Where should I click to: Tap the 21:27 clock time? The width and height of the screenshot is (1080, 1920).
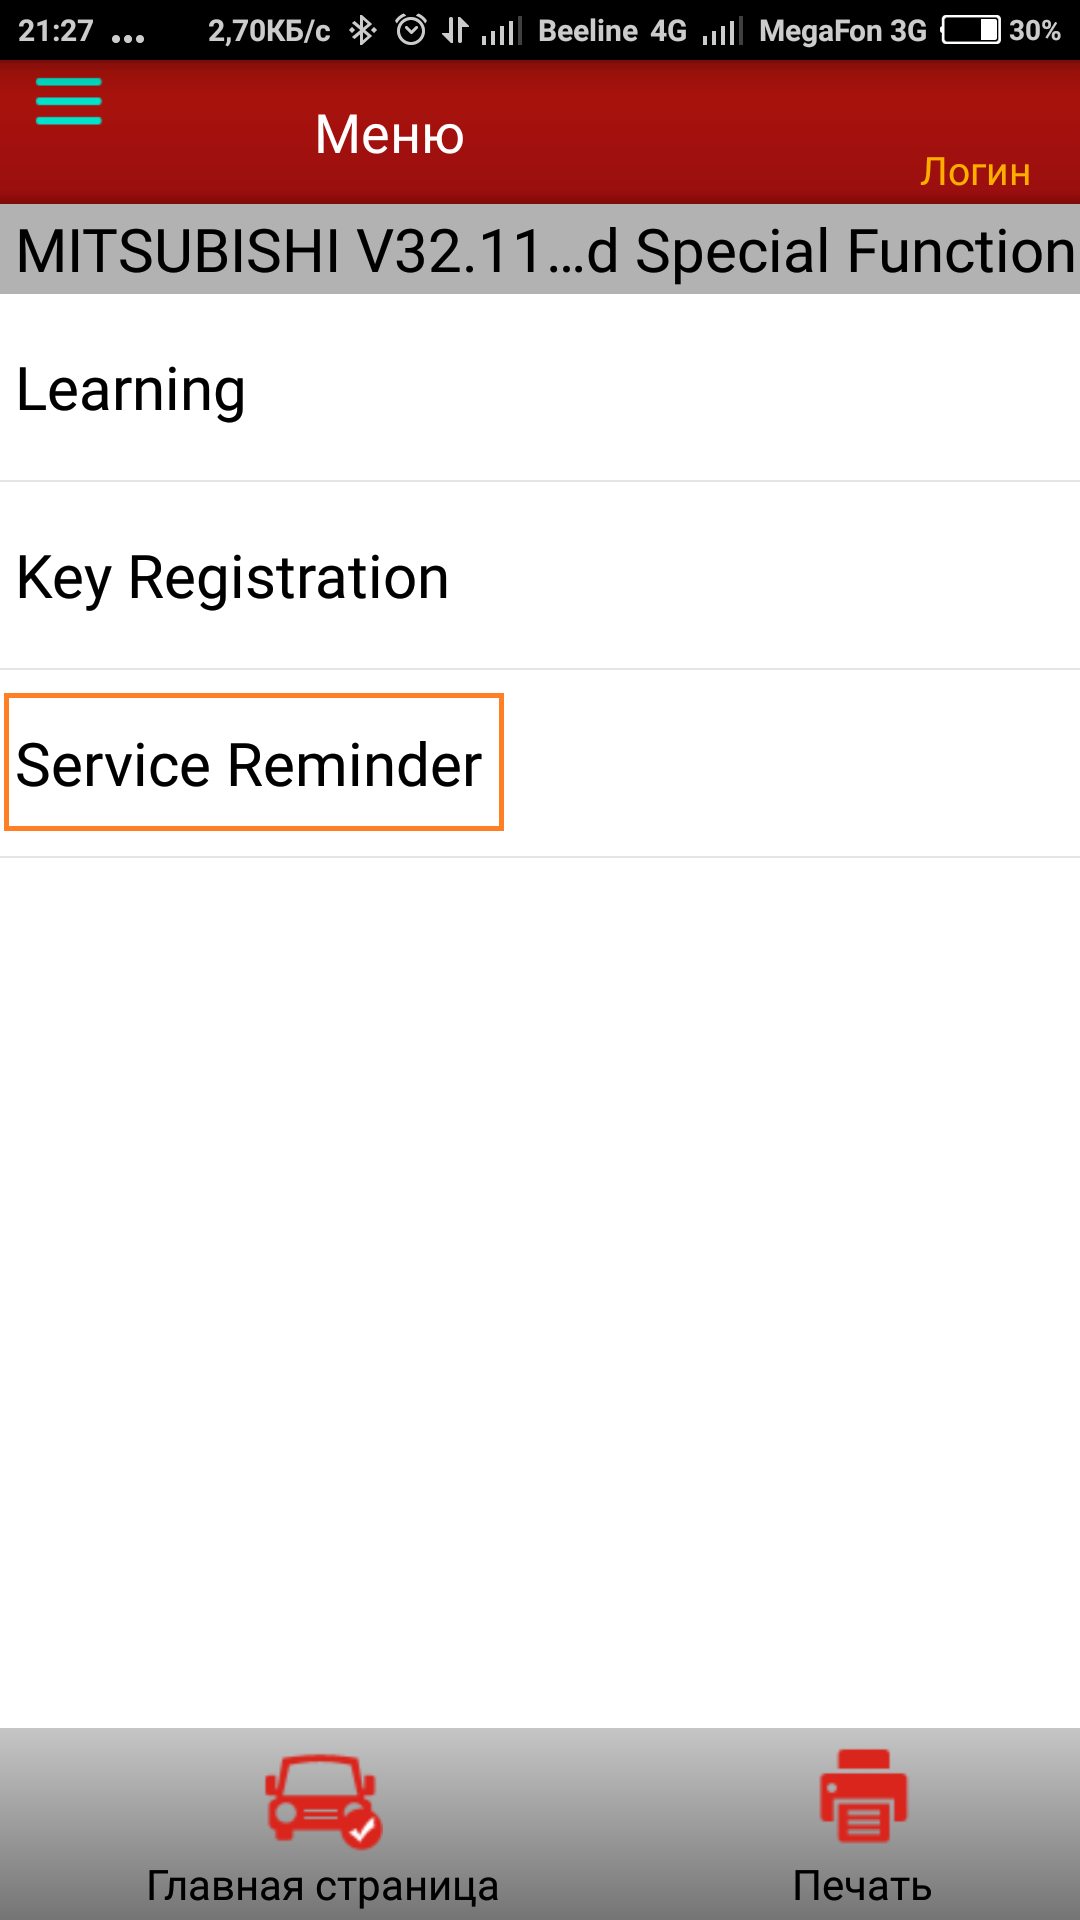point(56,31)
